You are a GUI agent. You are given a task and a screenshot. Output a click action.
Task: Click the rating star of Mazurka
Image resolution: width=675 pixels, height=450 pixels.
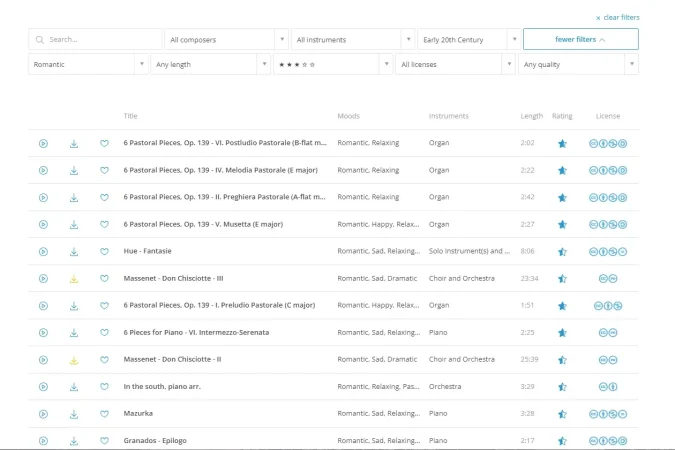[x=562, y=414]
